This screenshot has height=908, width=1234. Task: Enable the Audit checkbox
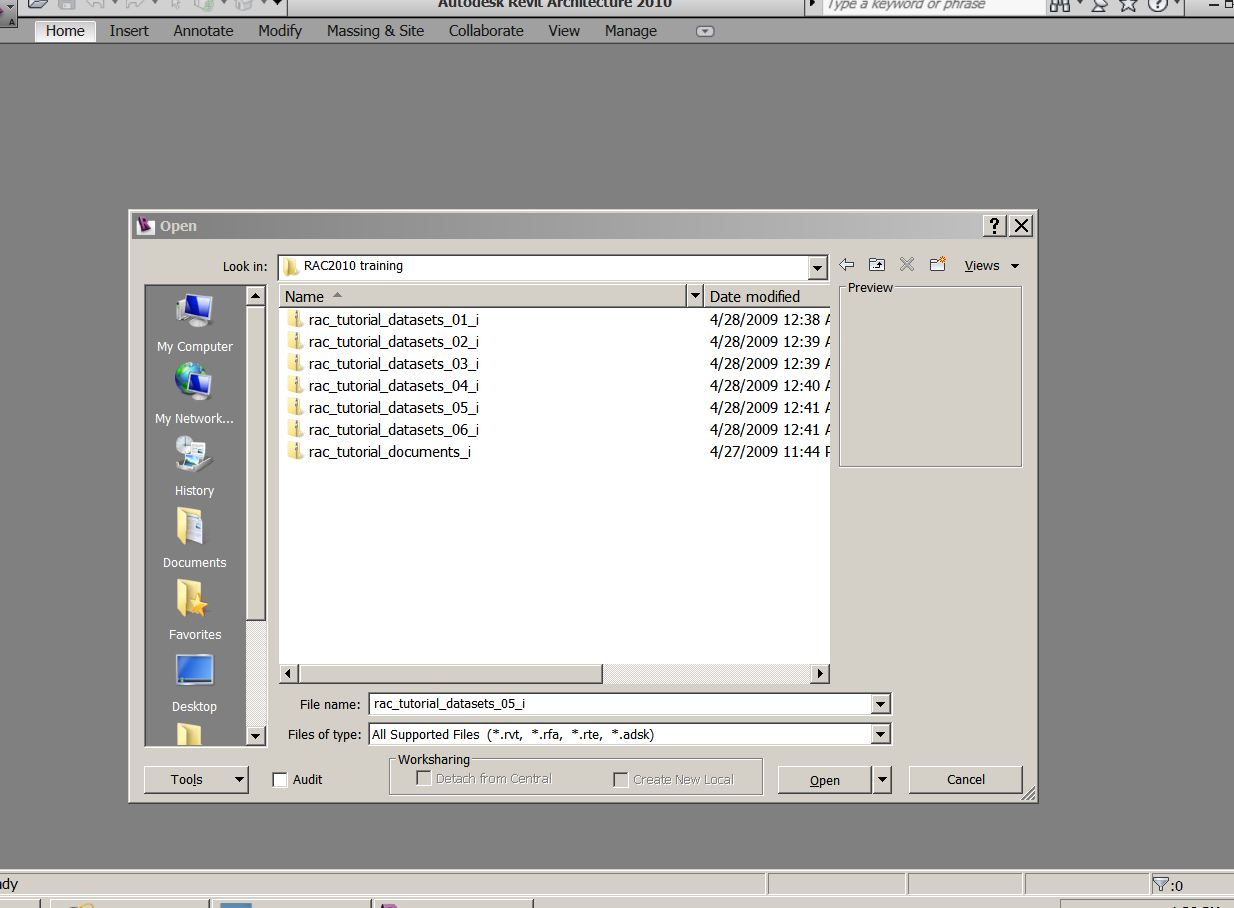coord(280,780)
